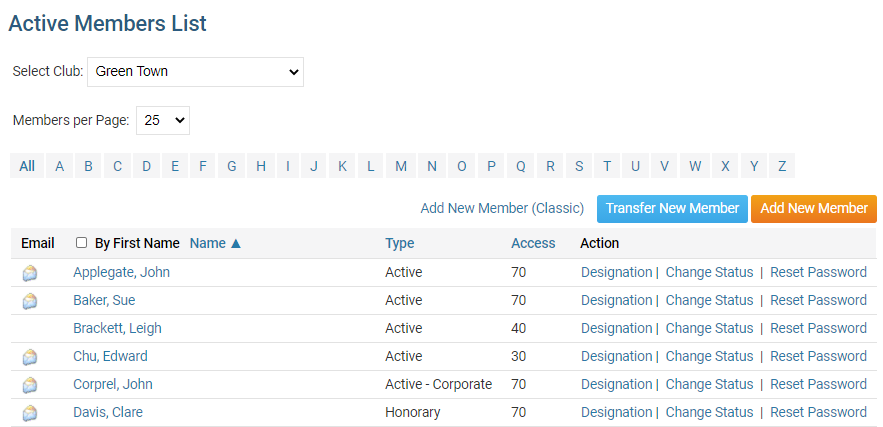
Task: Toggle the By First Name checkbox
Action: (82, 243)
